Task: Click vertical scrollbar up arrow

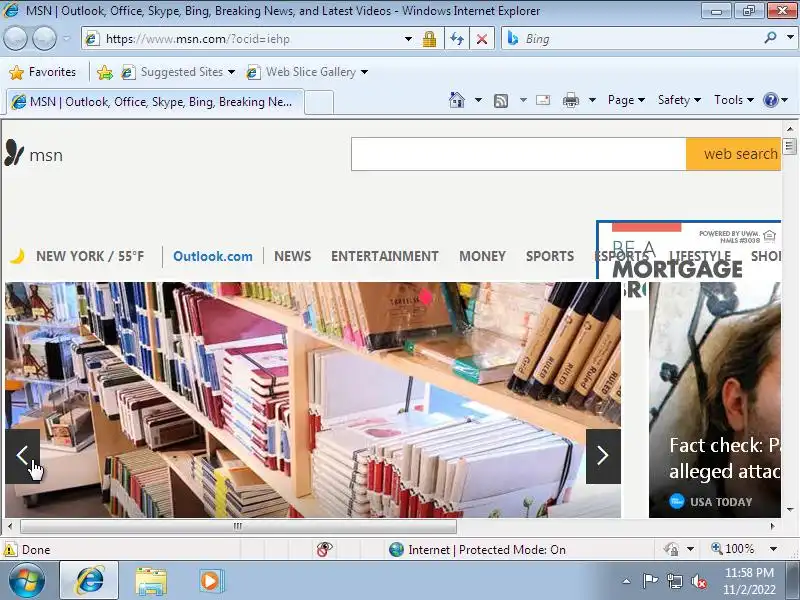Action: click(790, 129)
